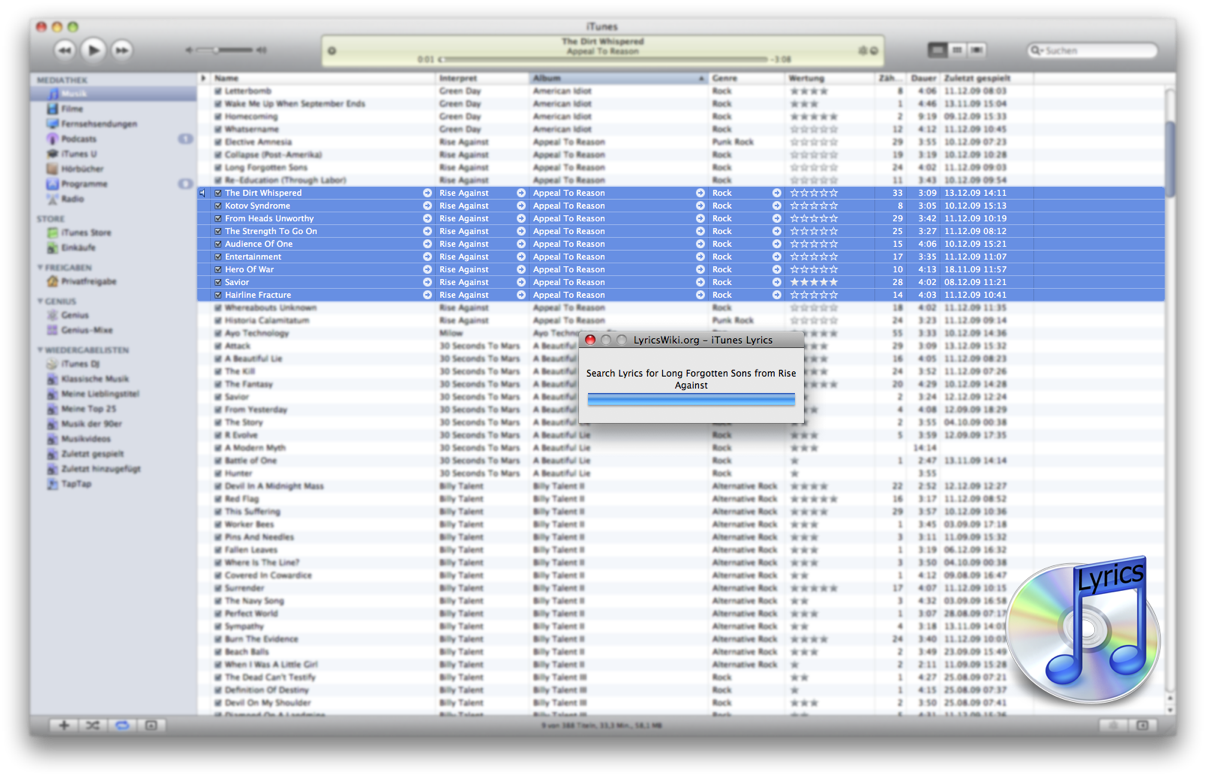Select the song Devil In A Midnight Mass
Image resolution: width=1206 pixels, height=777 pixels.
point(274,486)
